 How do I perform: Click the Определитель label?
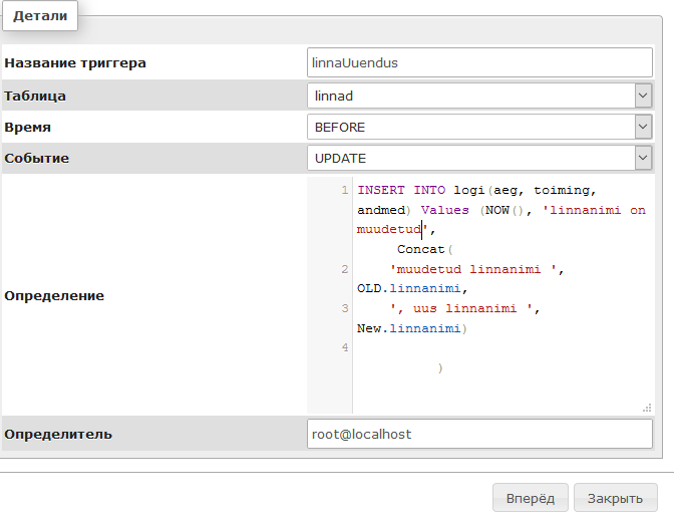coord(58,434)
